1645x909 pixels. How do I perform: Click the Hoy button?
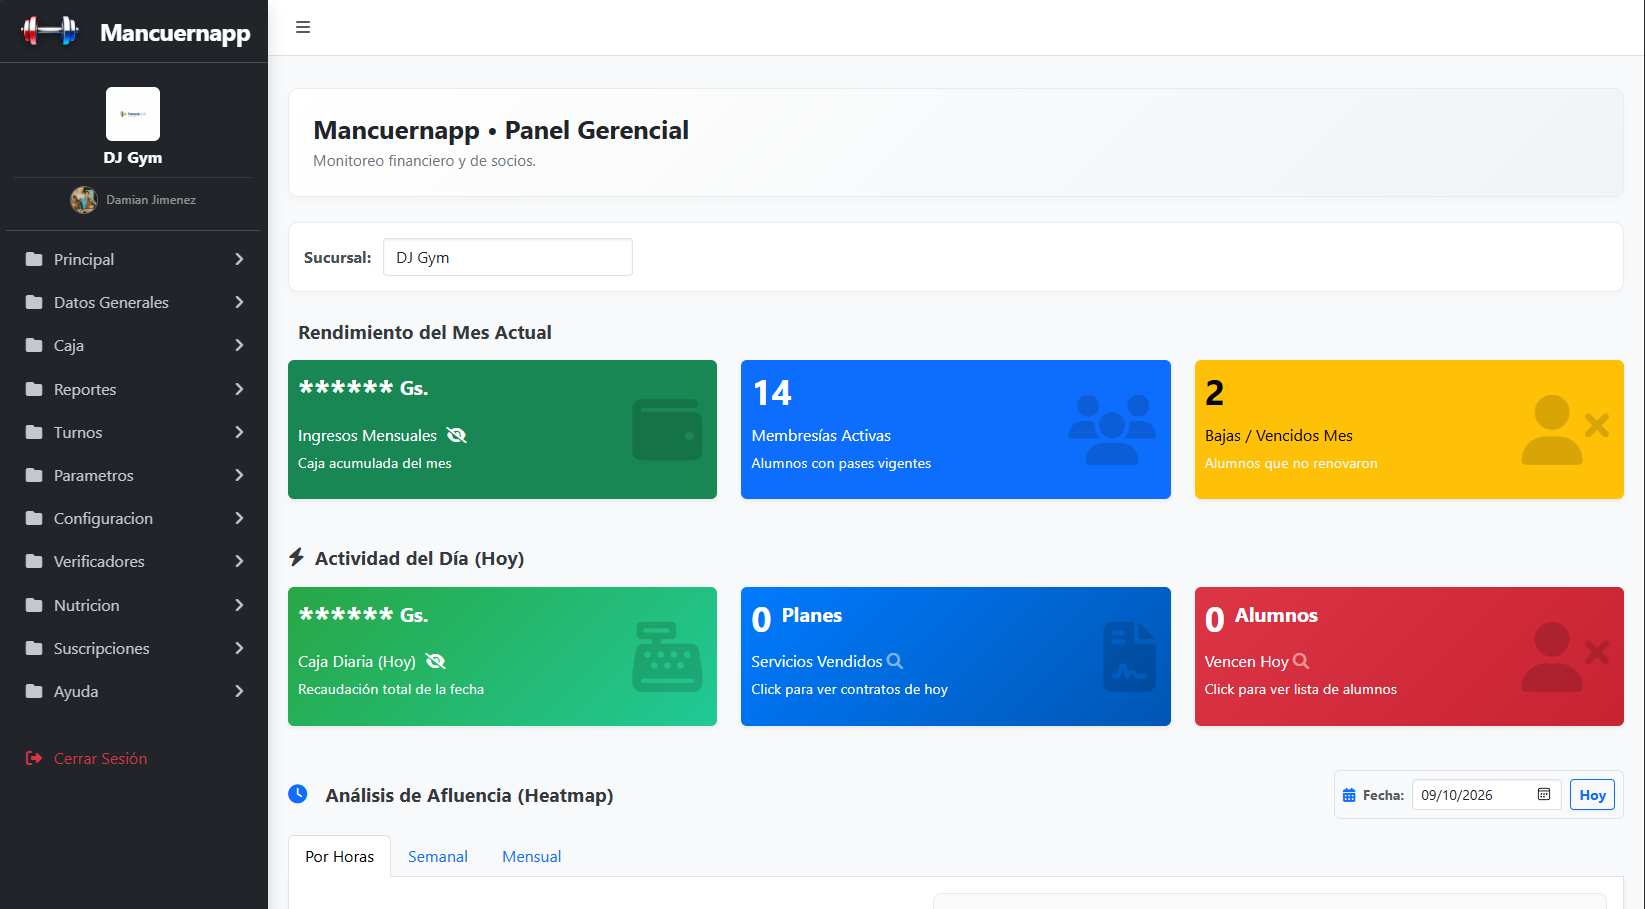click(x=1593, y=795)
